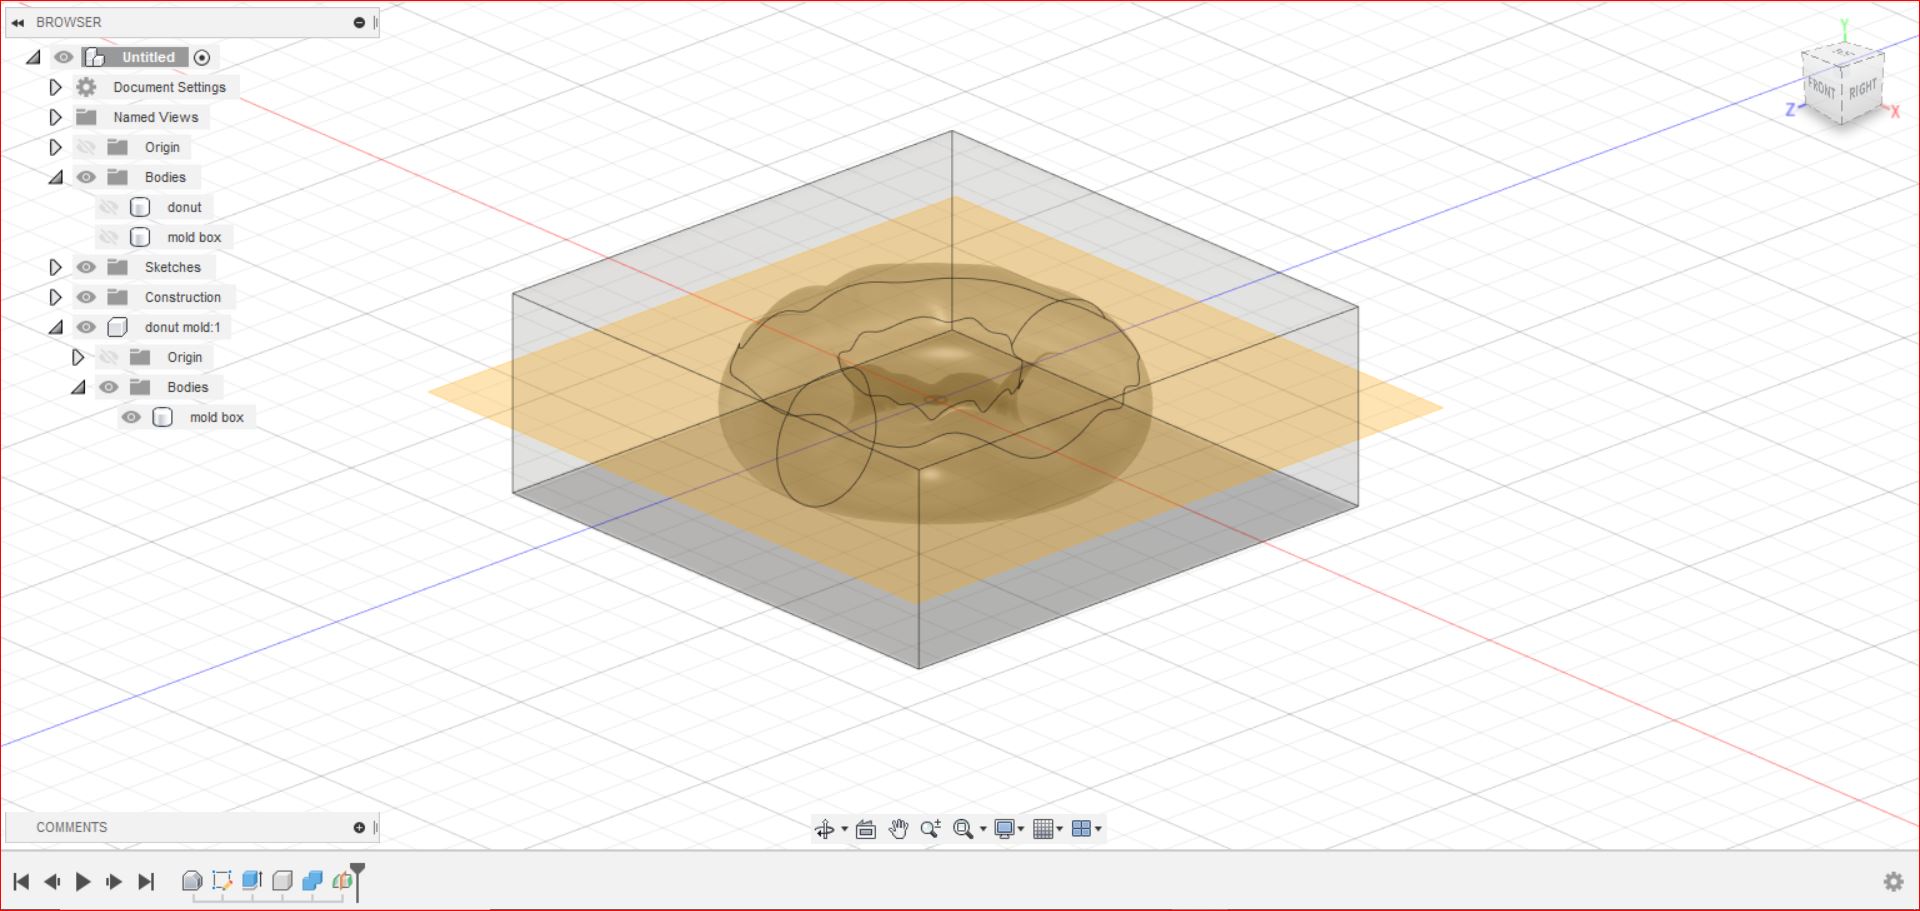Viewport: 1920px width, 911px height.
Task: Jump to timeline beginning
Action: [21, 881]
